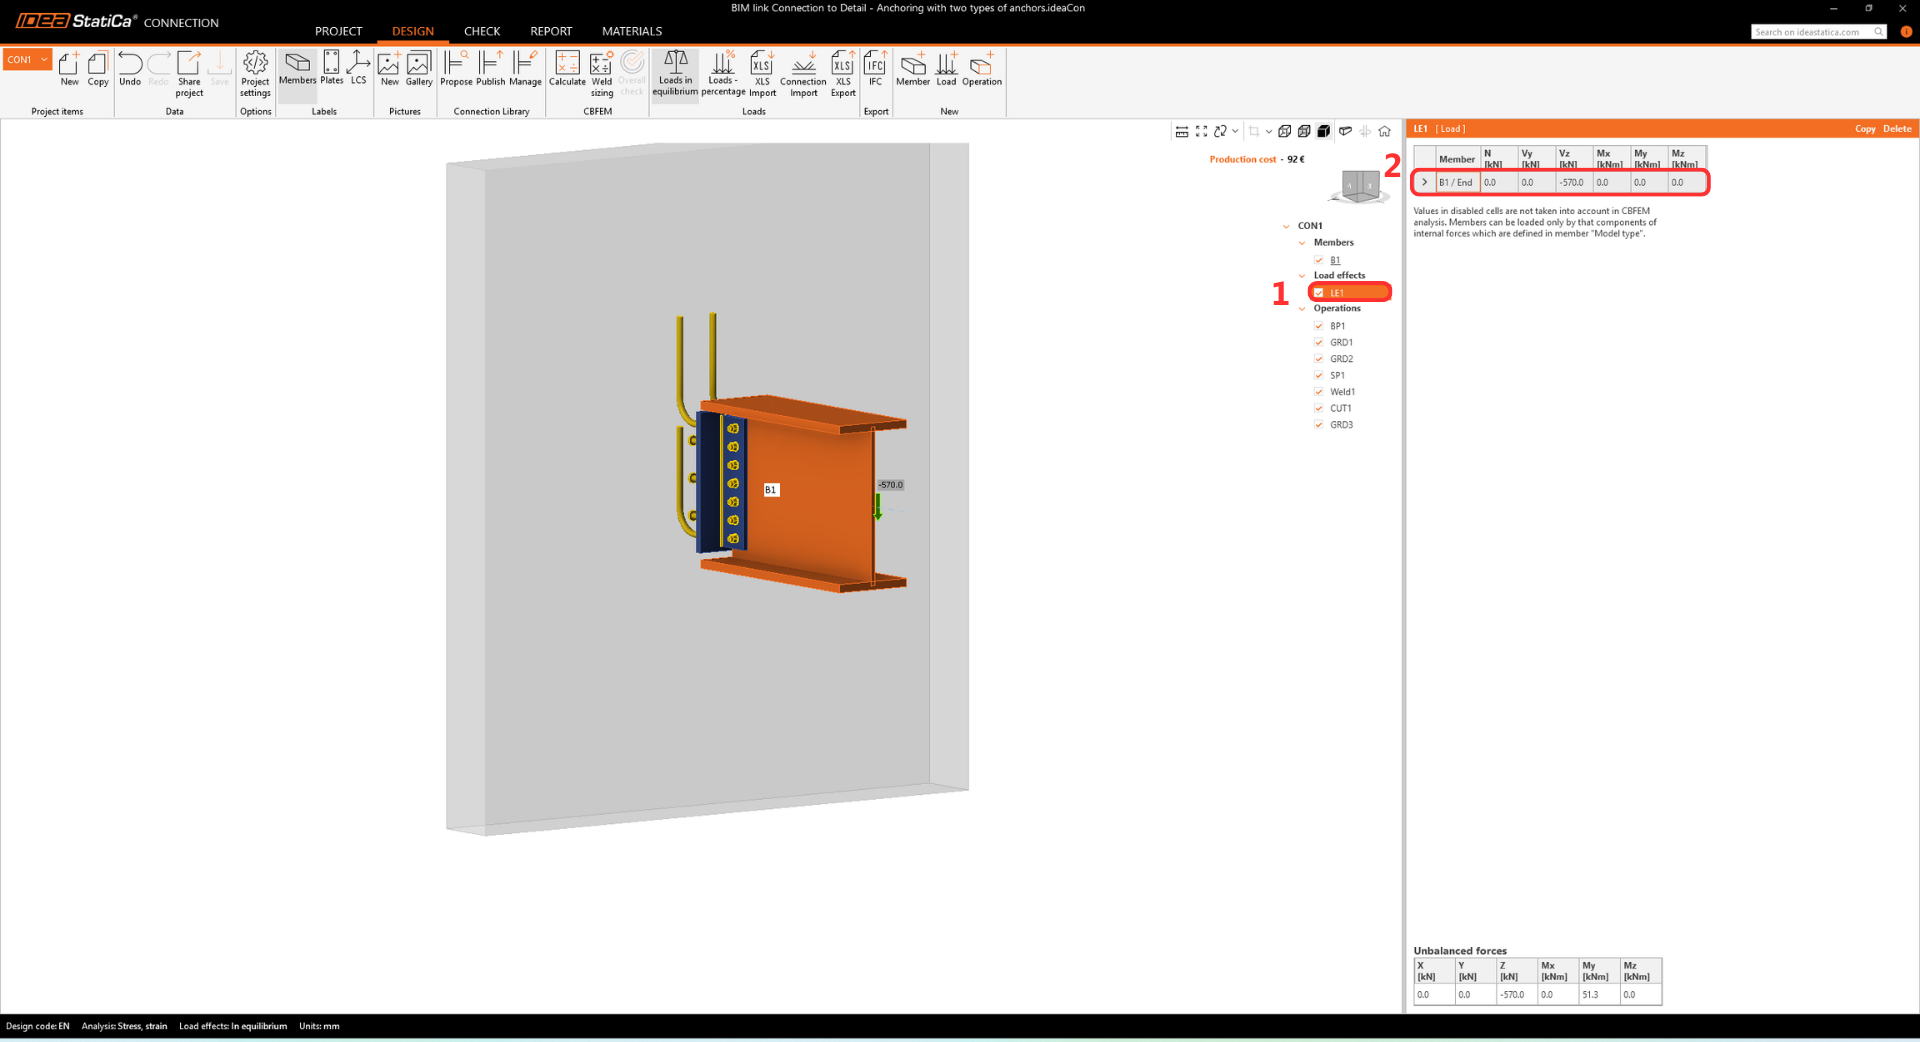
Task: Disable the Weld1 operation checkbox
Action: 1319,392
